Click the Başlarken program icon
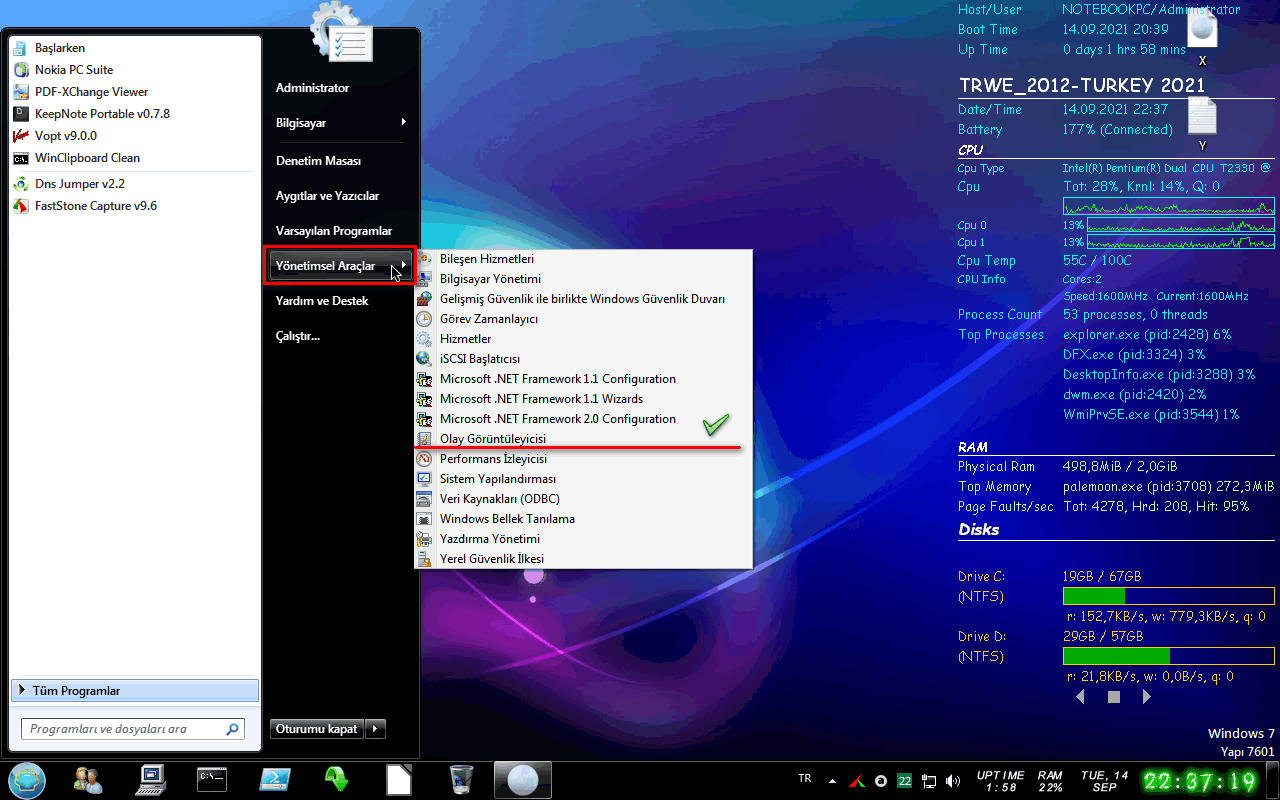This screenshot has width=1280, height=800. coord(20,48)
